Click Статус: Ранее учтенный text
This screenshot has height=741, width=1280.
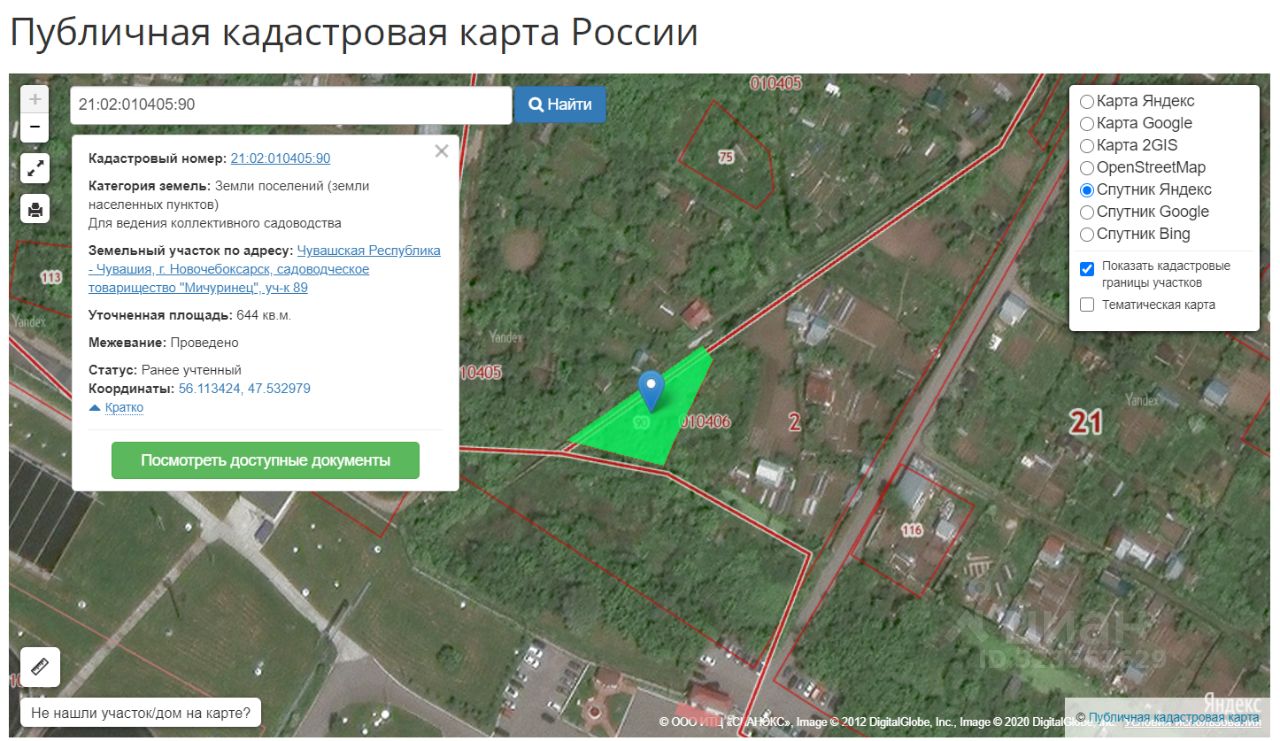(165, 370)
